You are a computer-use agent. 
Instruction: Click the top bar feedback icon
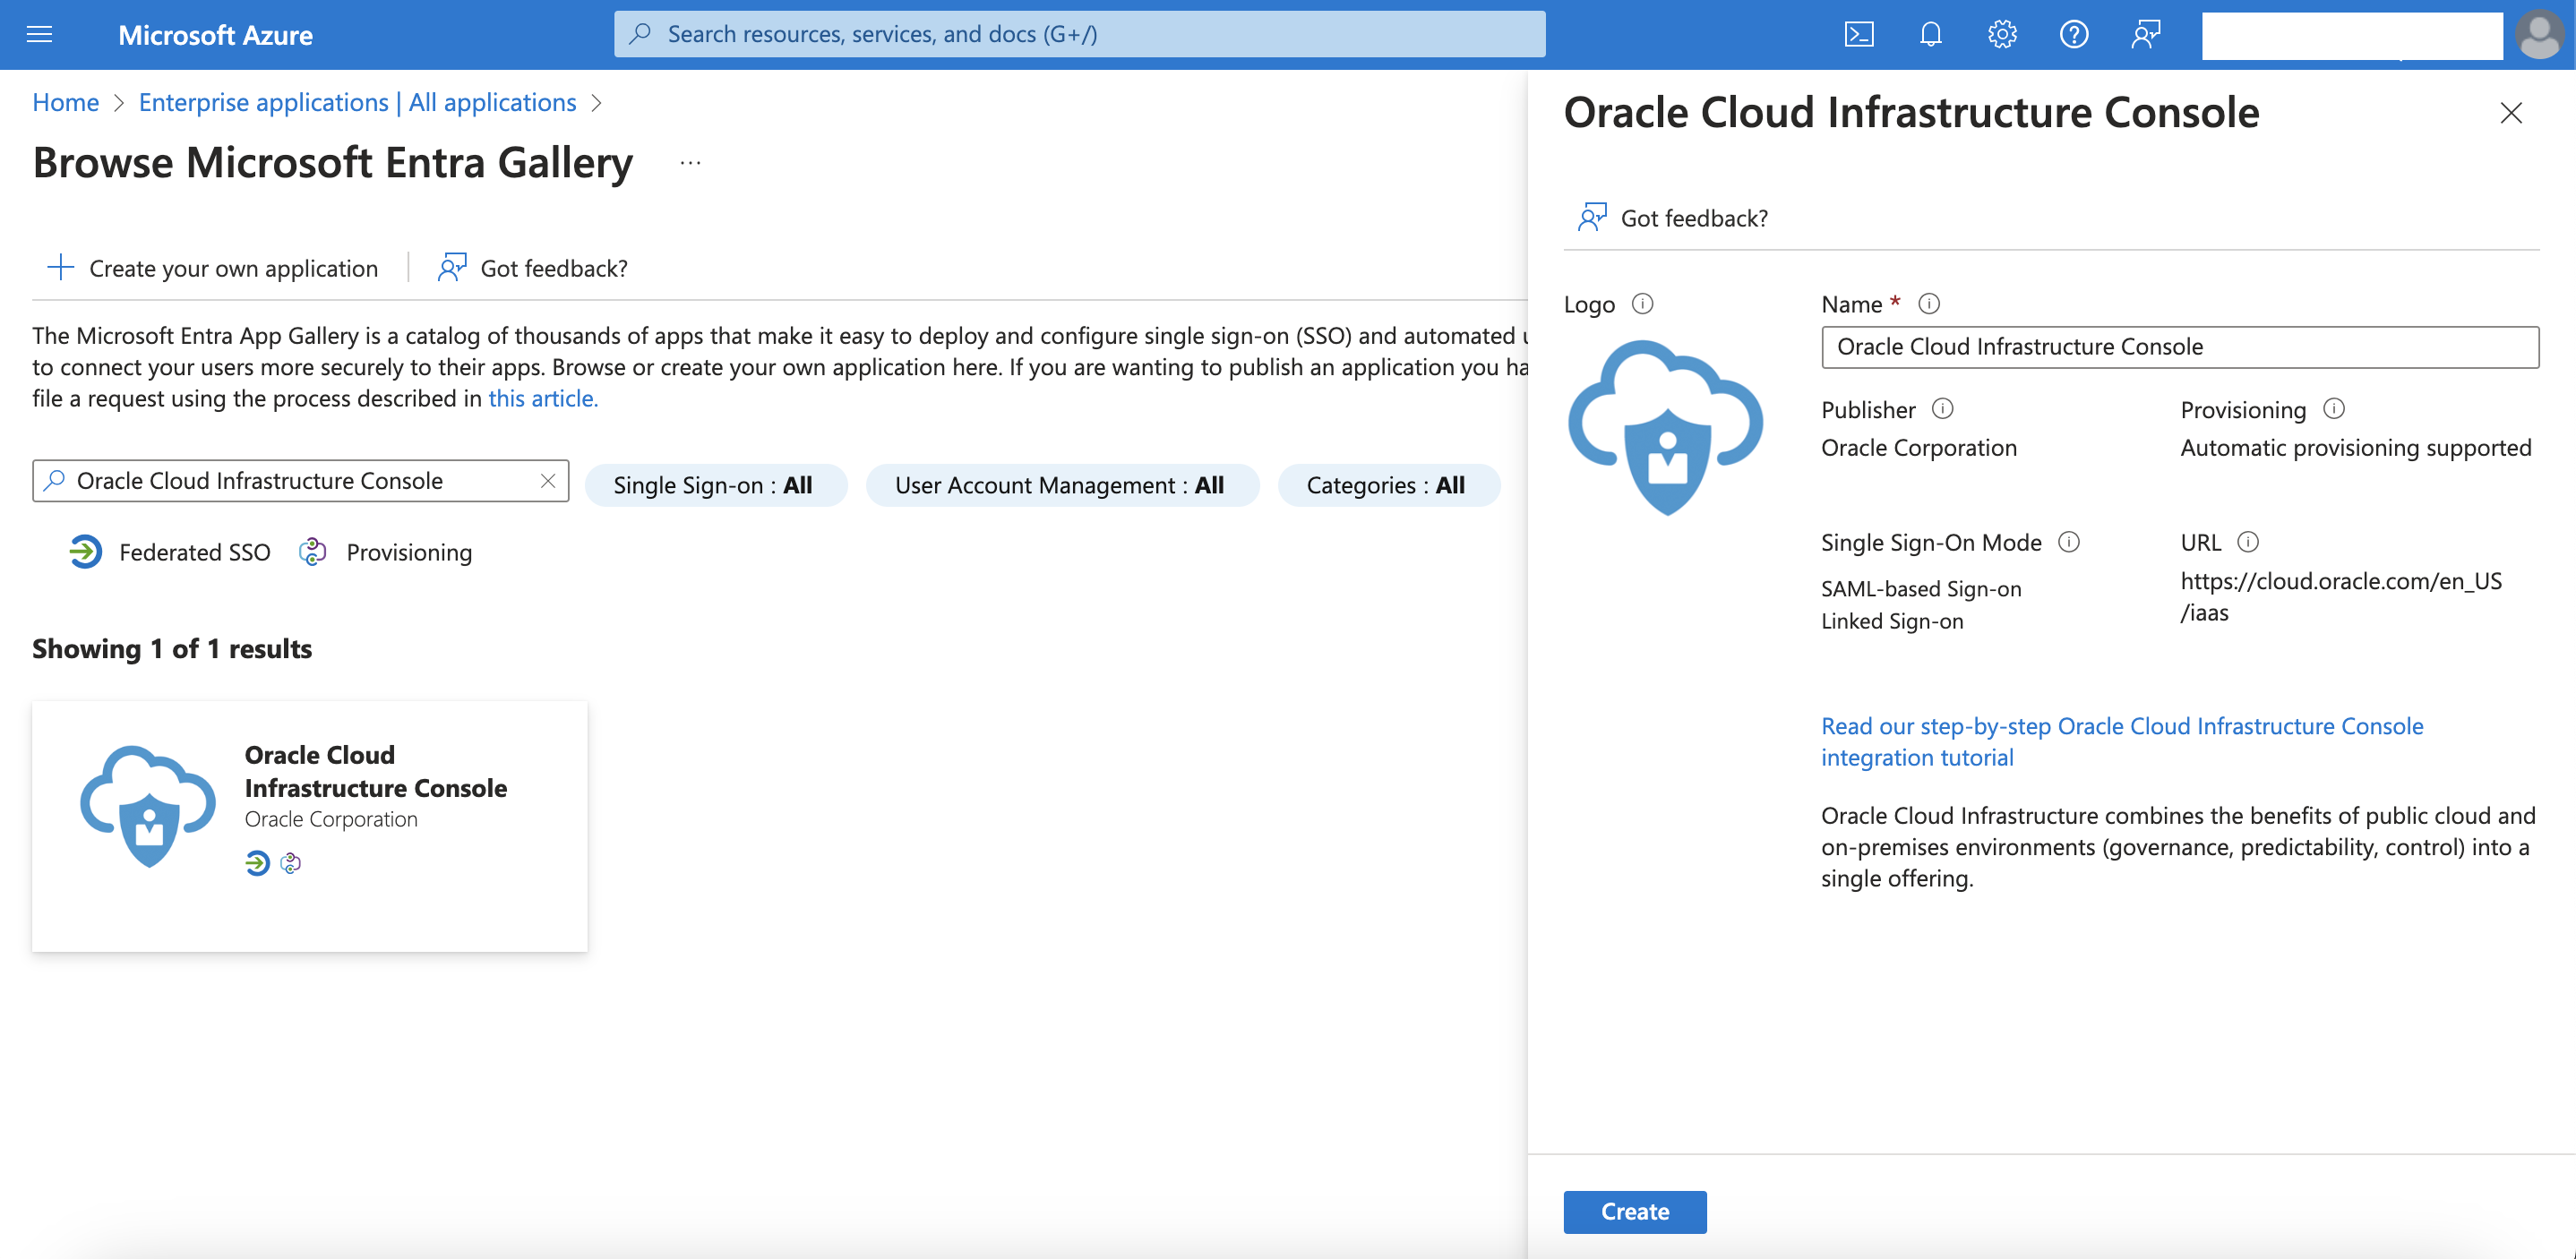tap(2145, 35)
